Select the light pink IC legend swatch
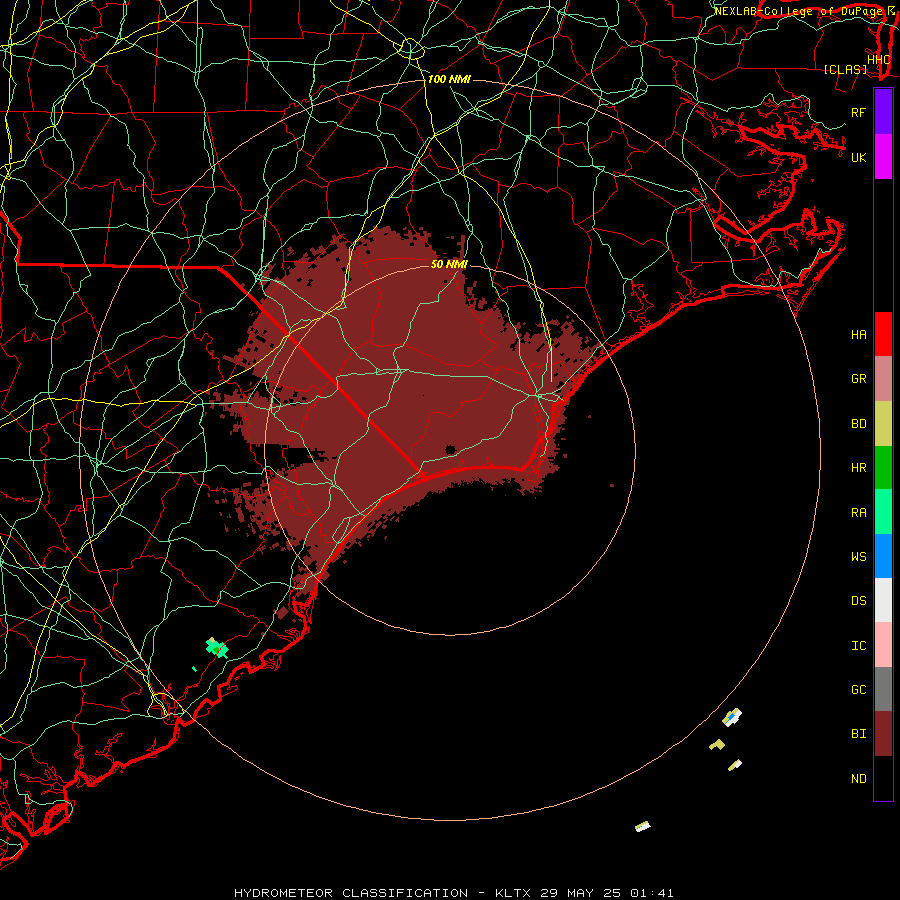Viewport: 900px width, 900px height. (883, 645)
